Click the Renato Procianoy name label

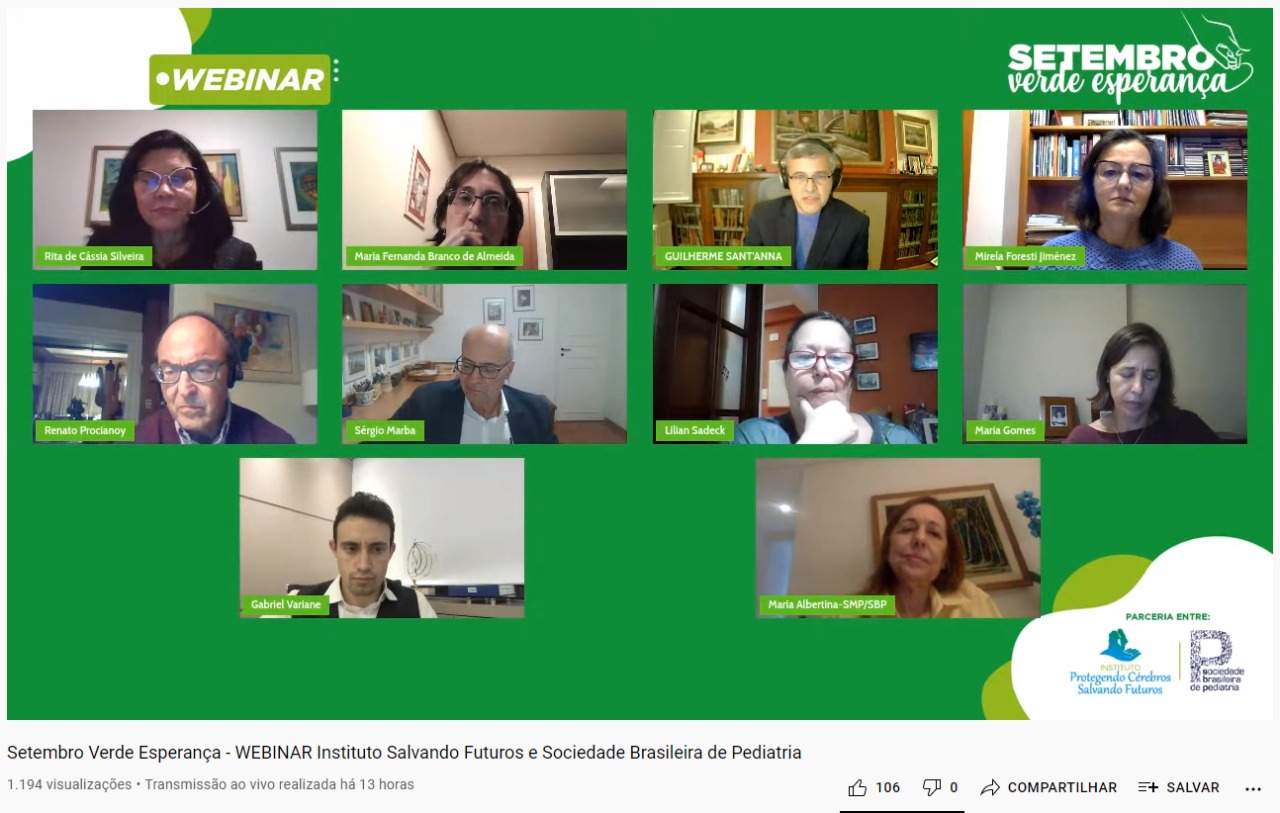click(85, 431)
